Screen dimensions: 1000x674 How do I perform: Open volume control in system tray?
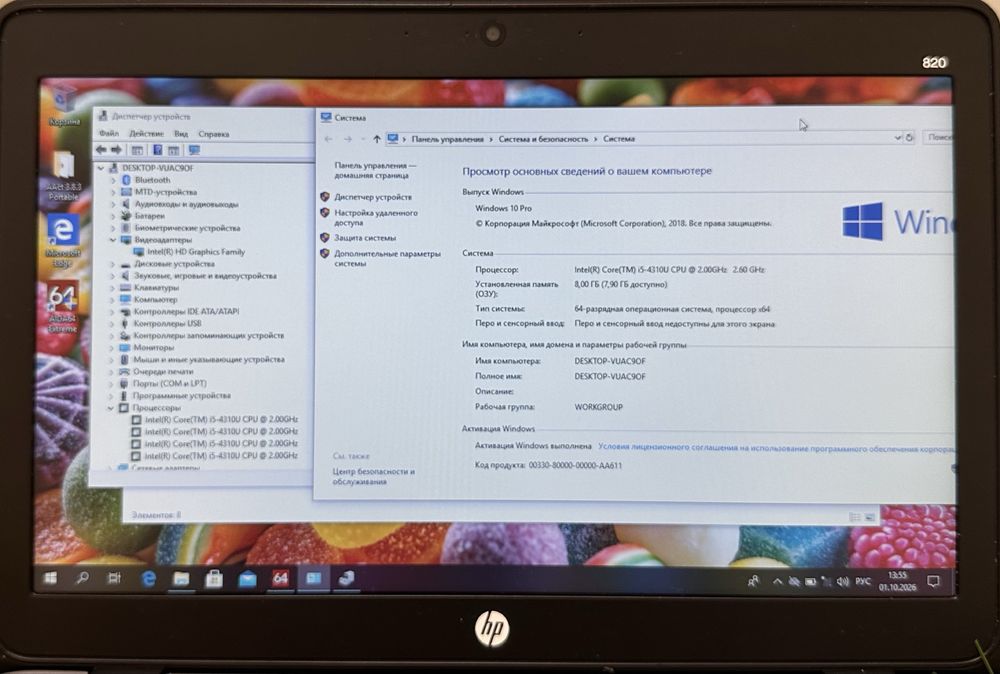[x=842, y=582]
